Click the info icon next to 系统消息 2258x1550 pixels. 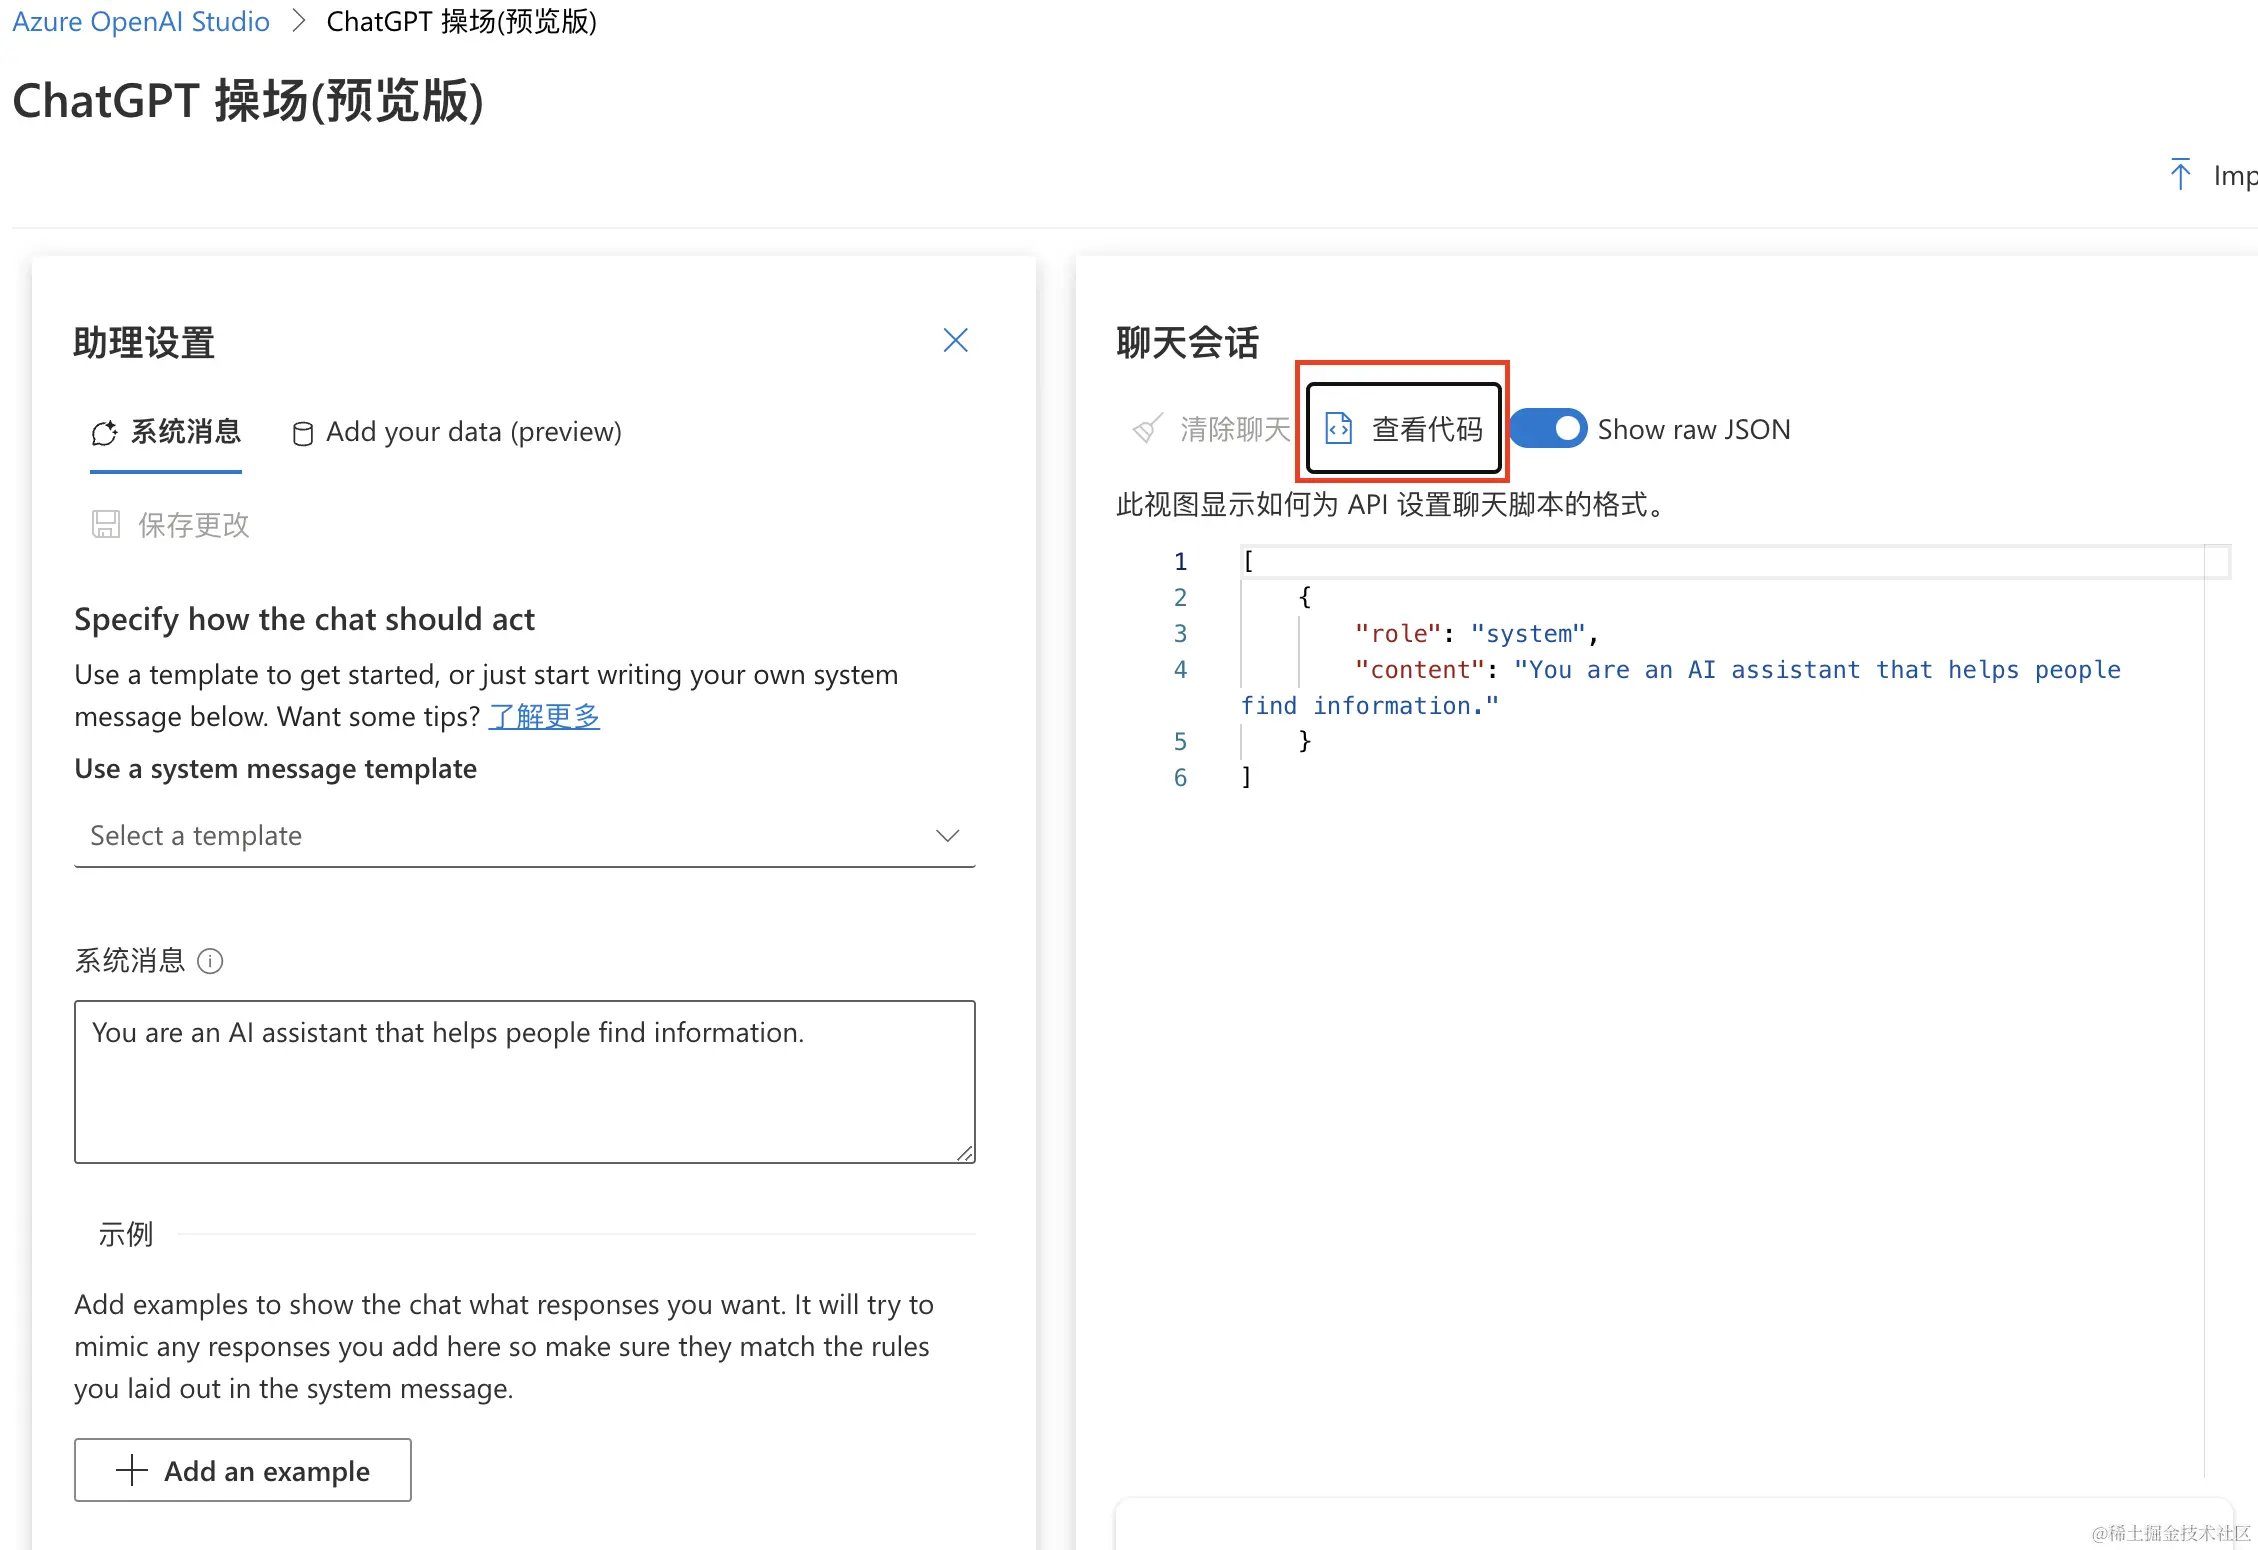210,961
